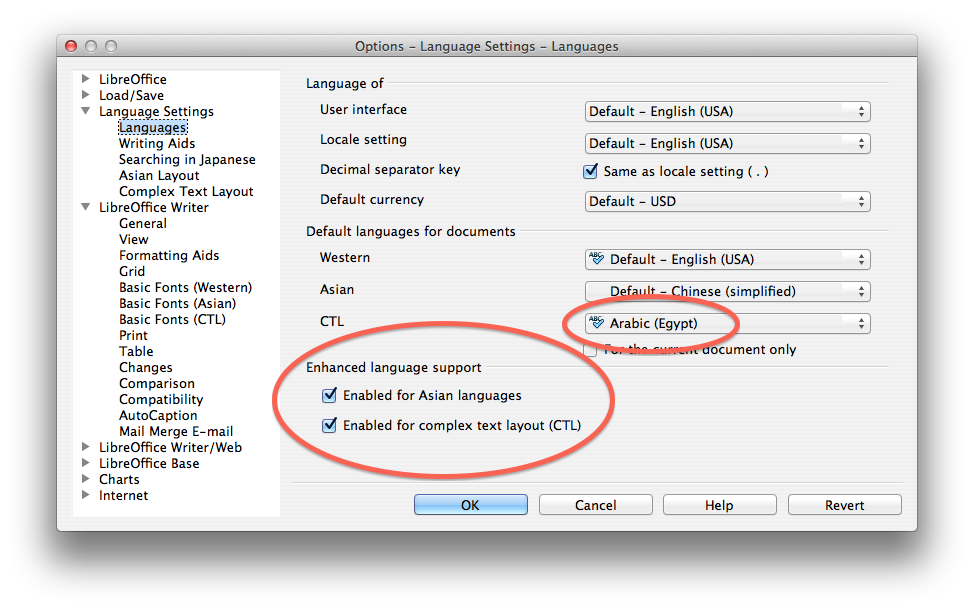Select Internet category label

124,496
